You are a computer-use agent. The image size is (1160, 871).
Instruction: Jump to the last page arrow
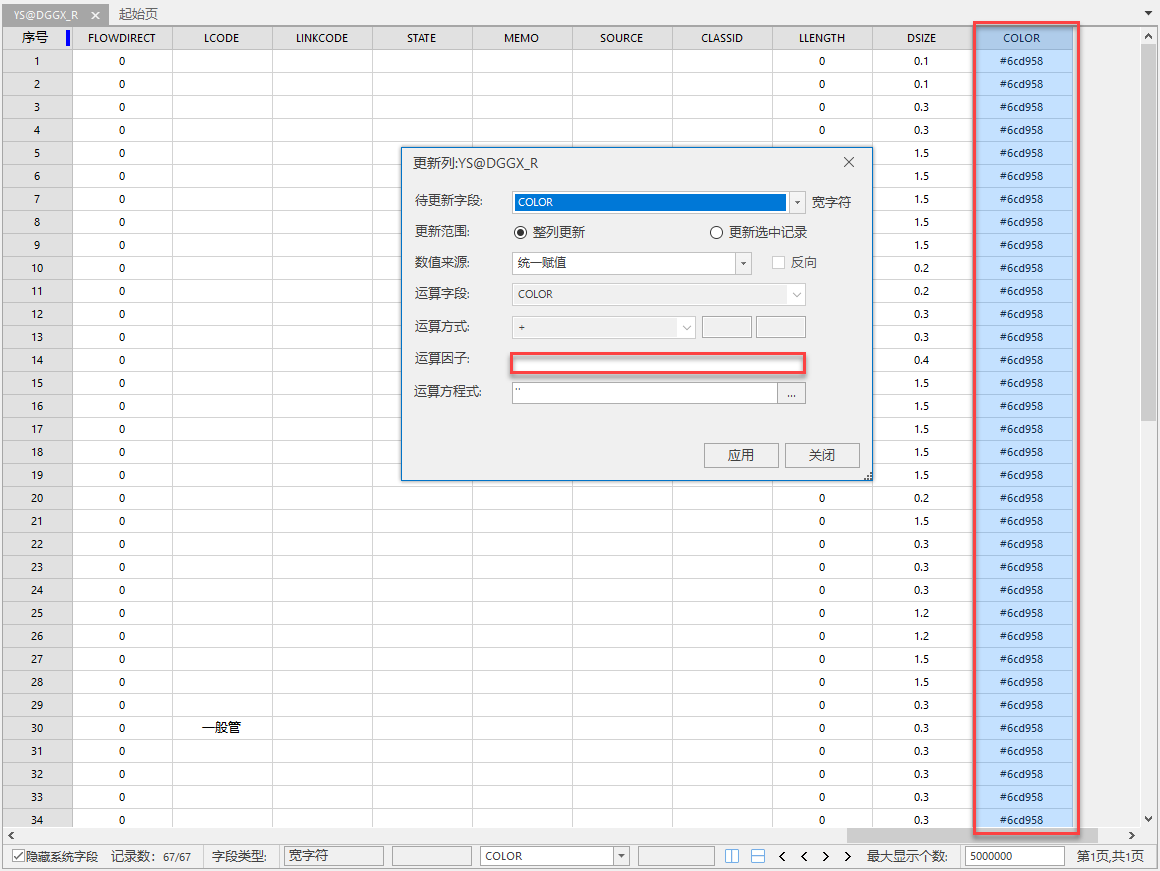[x=848, y=856]
